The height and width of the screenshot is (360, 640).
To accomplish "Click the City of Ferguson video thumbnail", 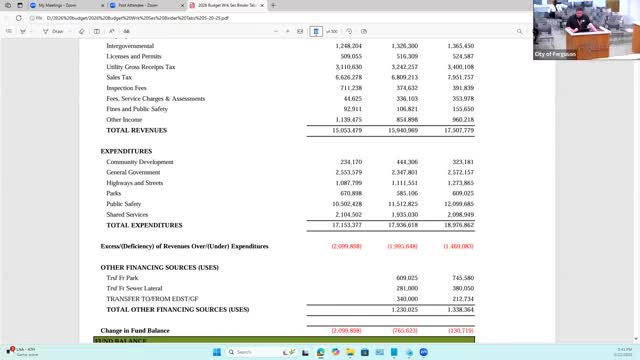I will pos(586,30).
